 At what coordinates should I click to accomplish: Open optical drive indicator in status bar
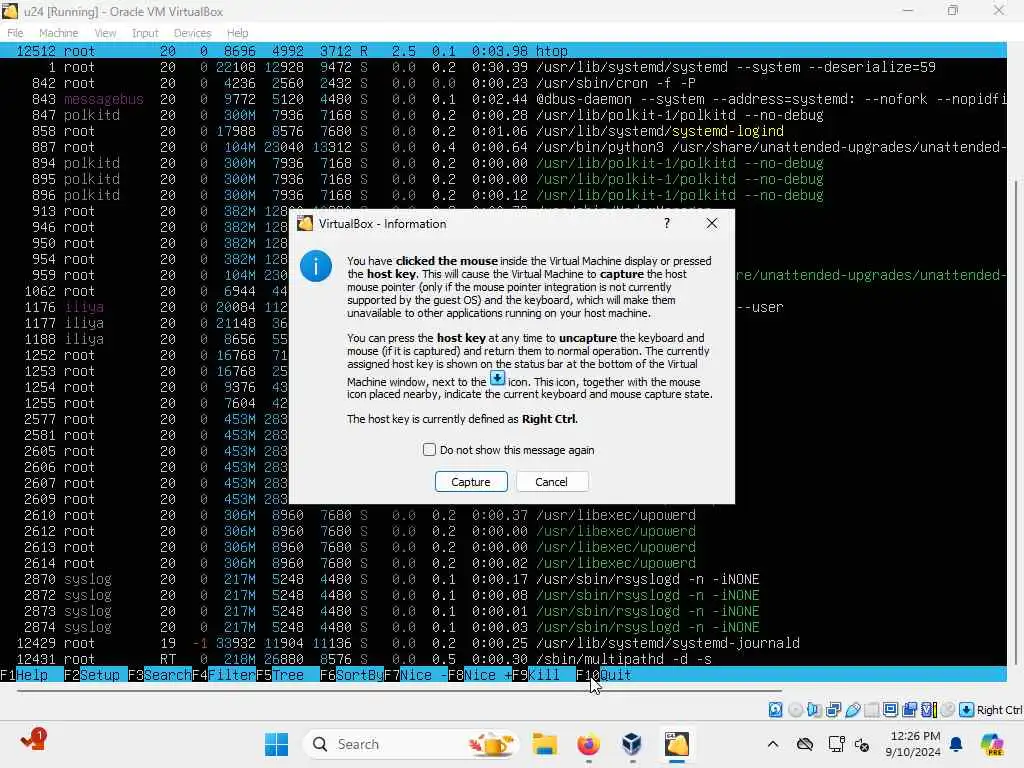point(795,710)
